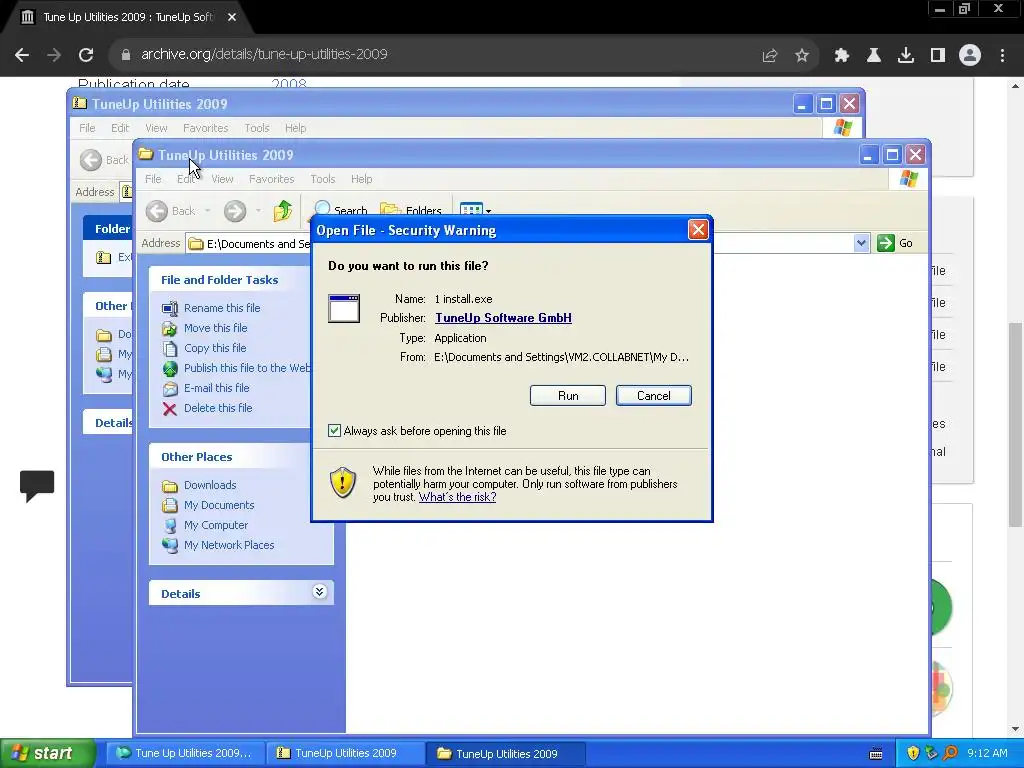Open the What's the risk link
The image size is (1024, 768).
457,497
